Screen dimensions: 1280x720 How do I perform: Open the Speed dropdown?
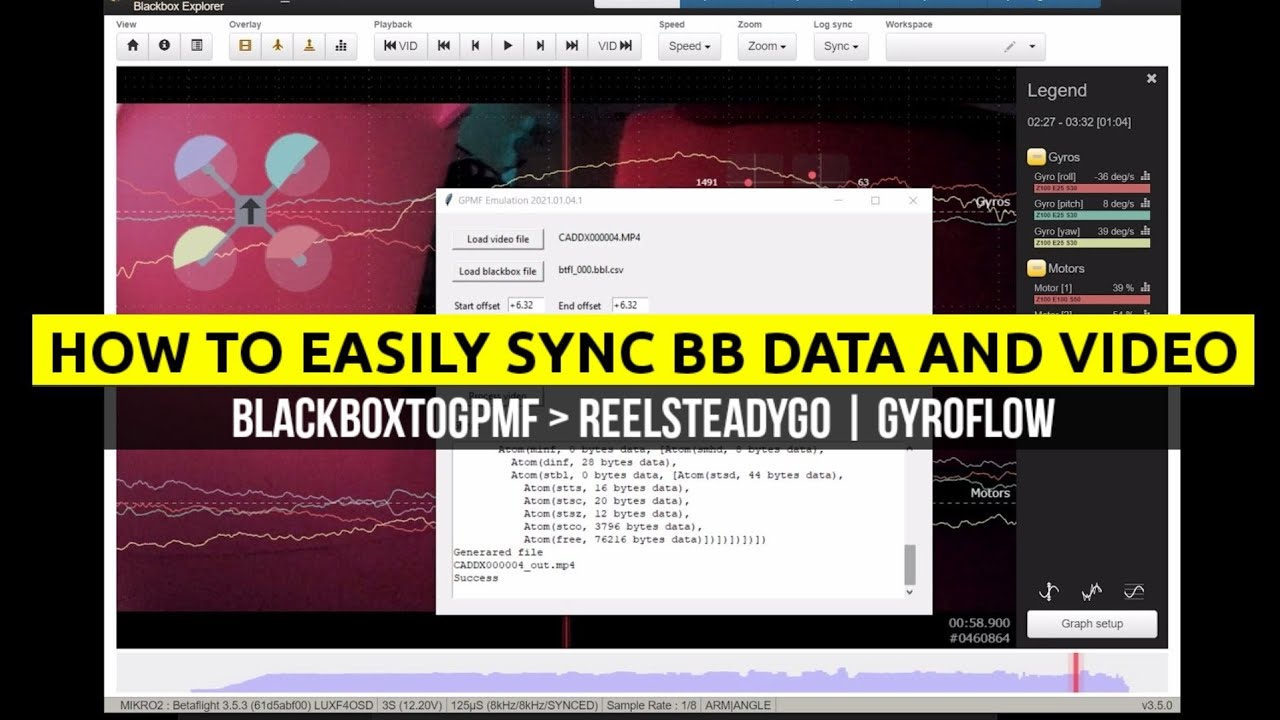click(x=690, y=46)
